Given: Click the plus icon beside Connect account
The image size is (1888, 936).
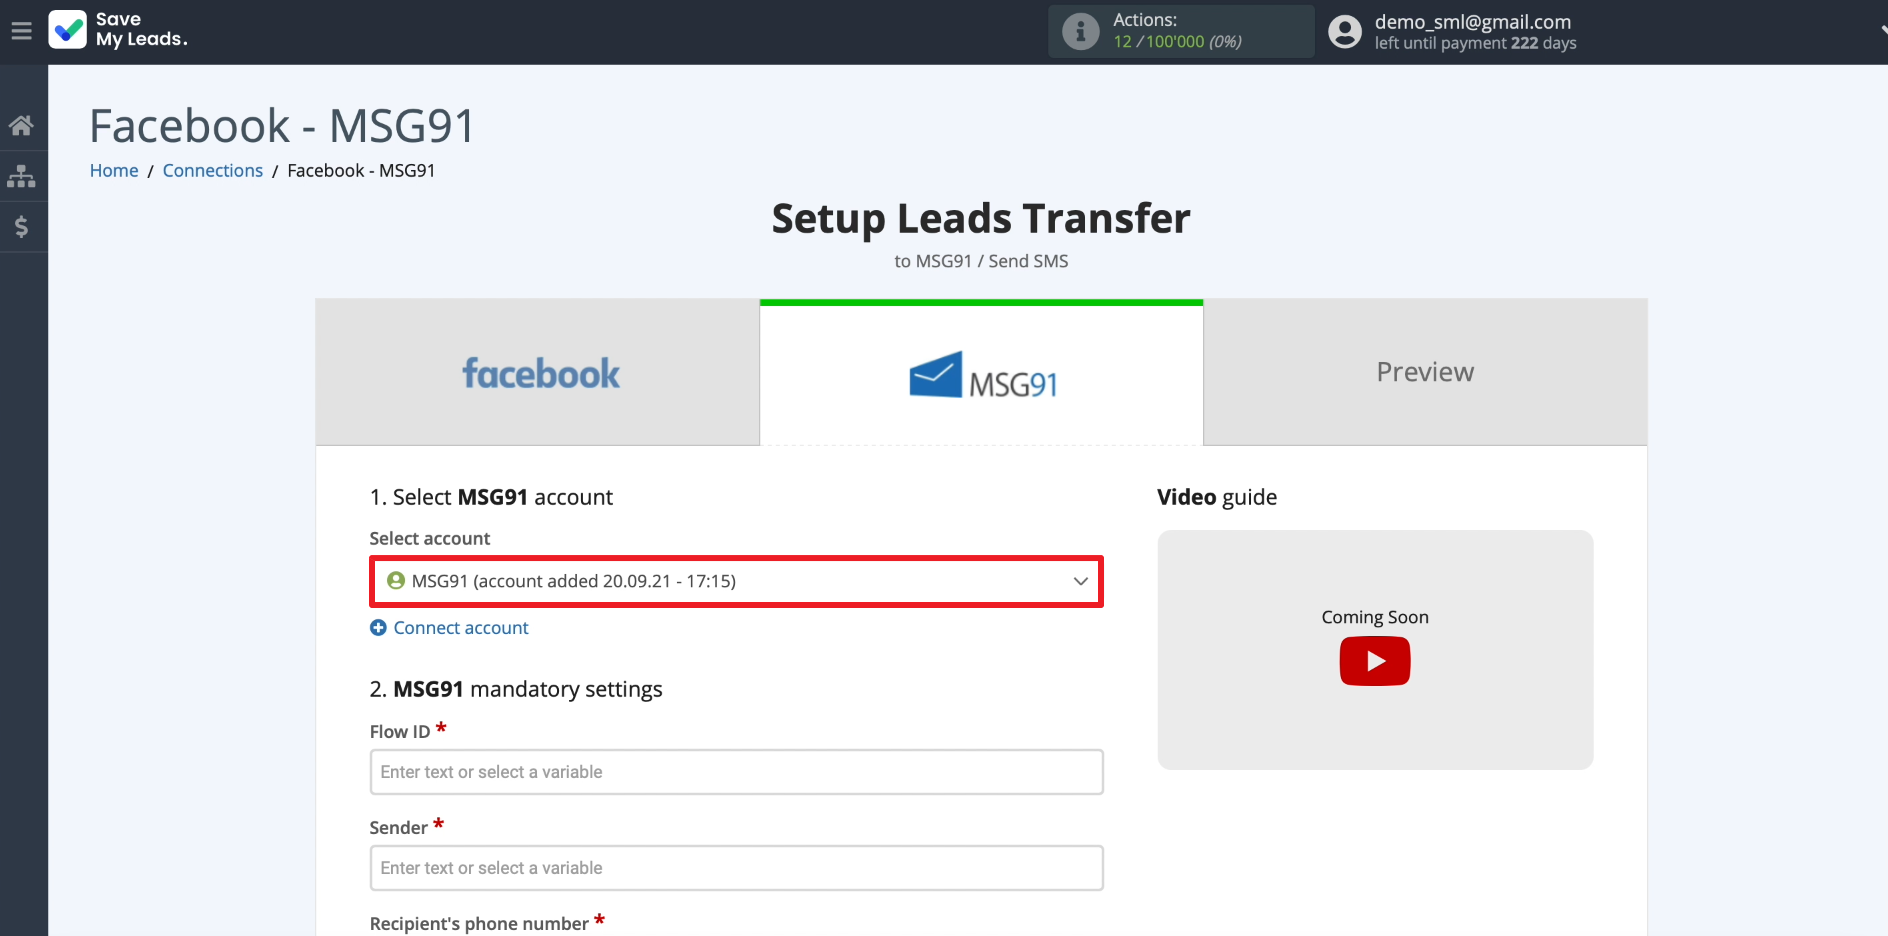Looking at the screenshot, I should click(x=378, y=628).
